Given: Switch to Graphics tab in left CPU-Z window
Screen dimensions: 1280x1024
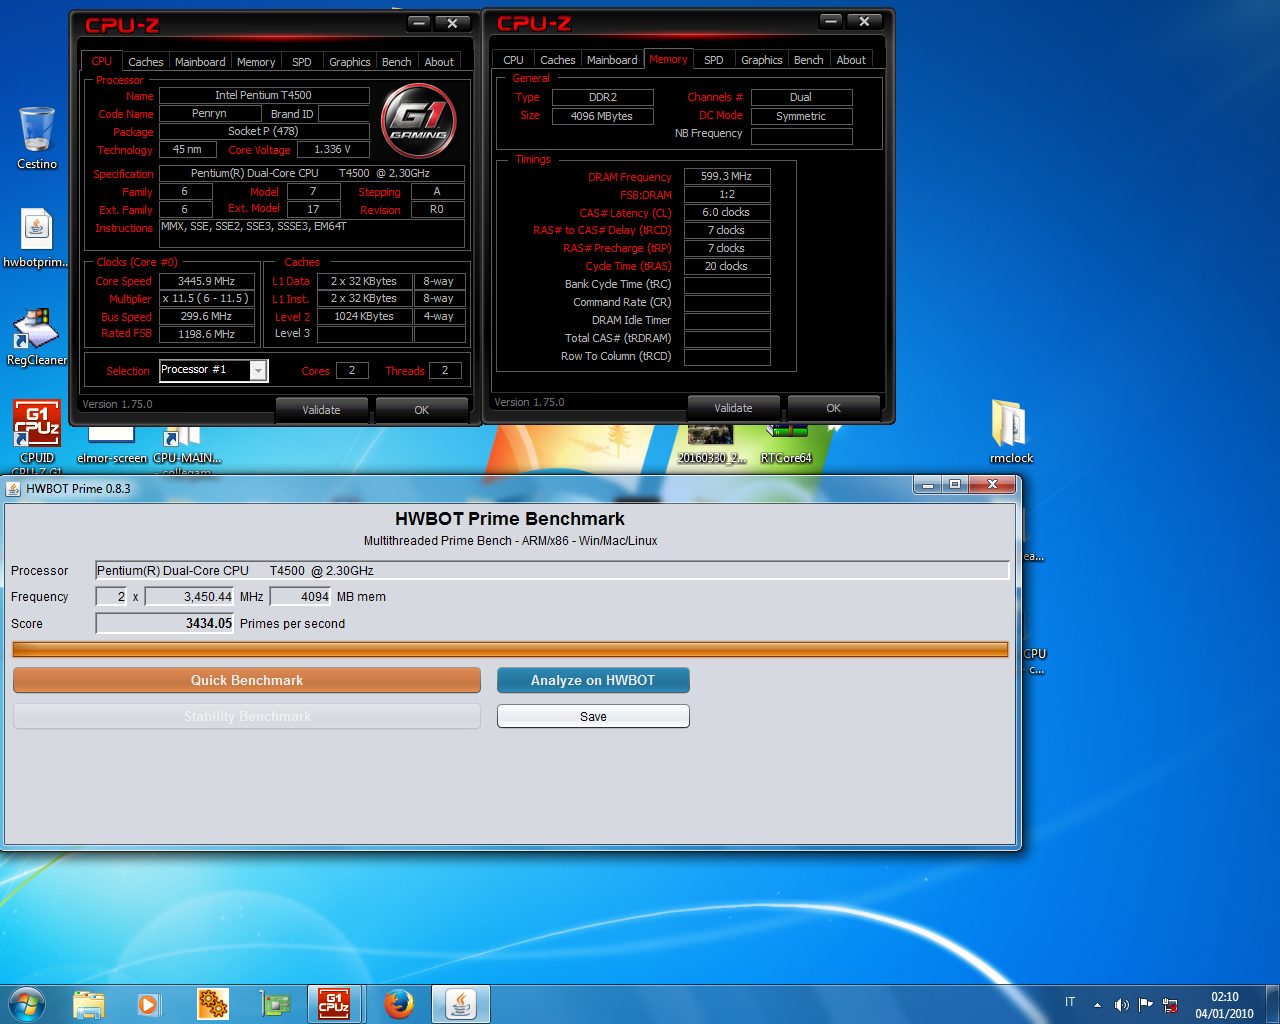Looking at the screenshot, I should pos(350,62).
